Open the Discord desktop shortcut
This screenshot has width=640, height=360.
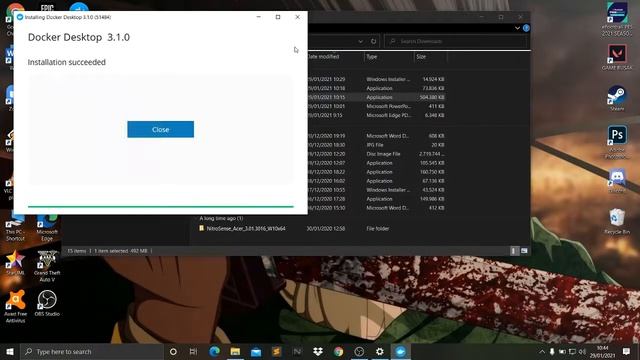click(617, 180)
